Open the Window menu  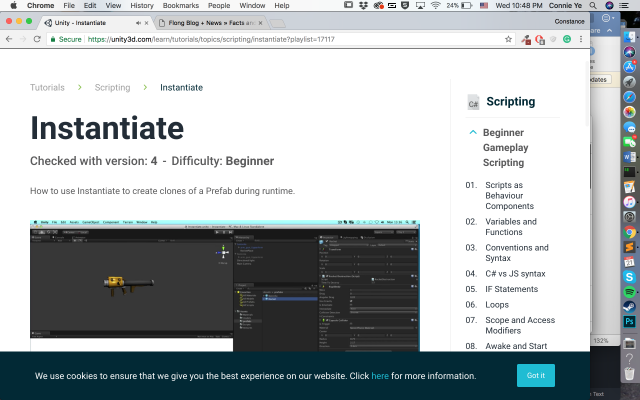tap(252, 6)
